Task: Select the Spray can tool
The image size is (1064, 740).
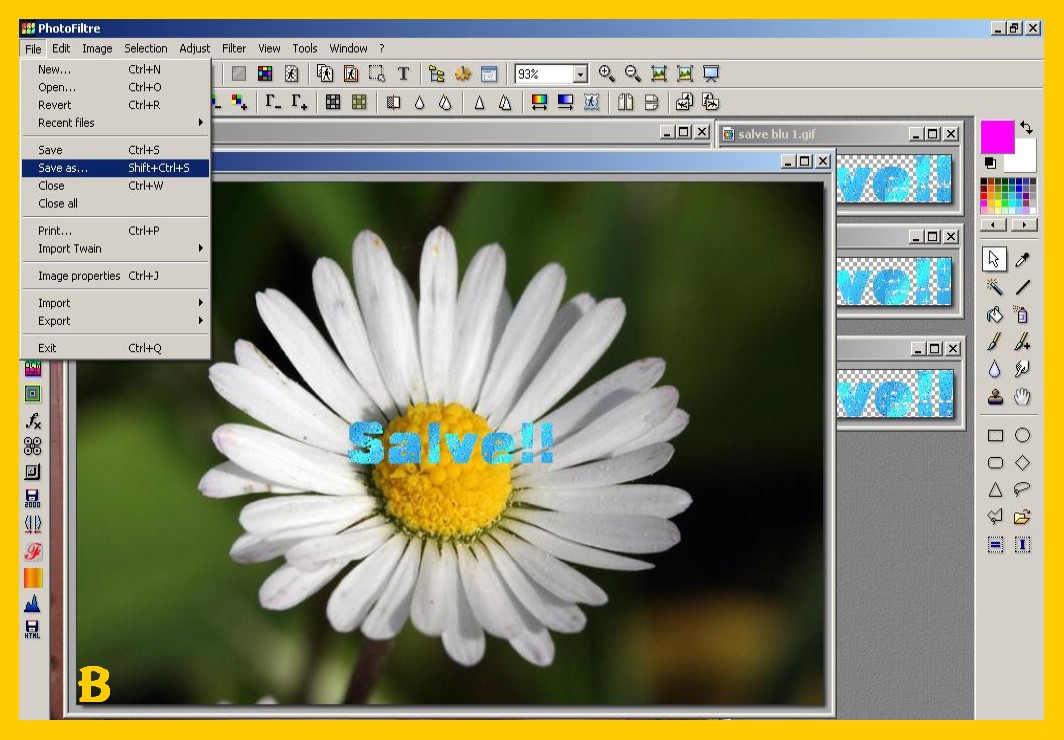Action: pos(1022,315)
